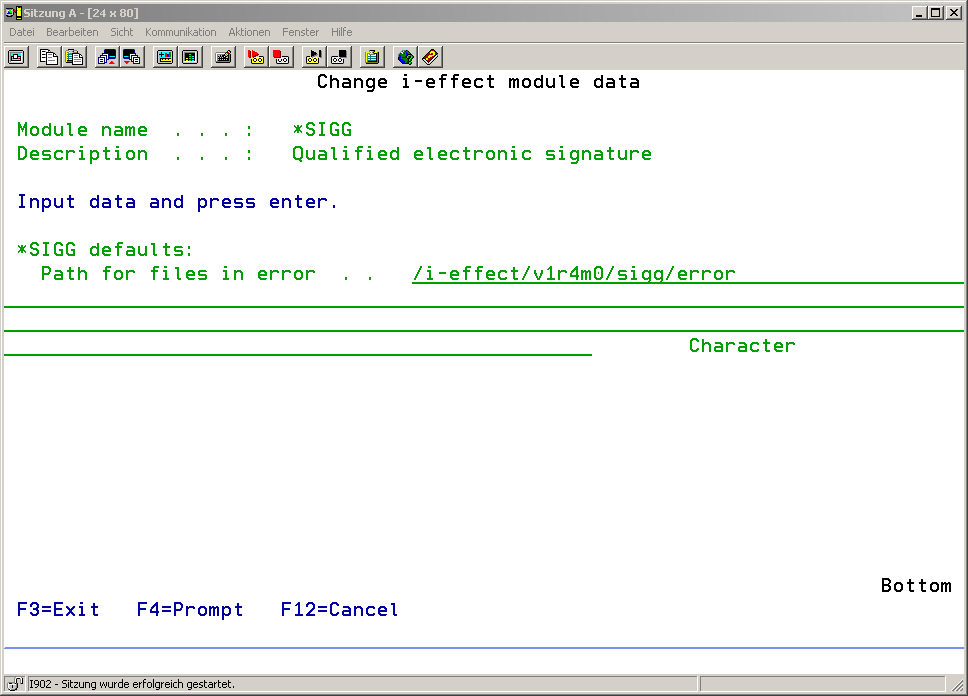The height and width of the screenshot is (696, 968).
Task: Open the Kommunikation menu
Action: 180,32
